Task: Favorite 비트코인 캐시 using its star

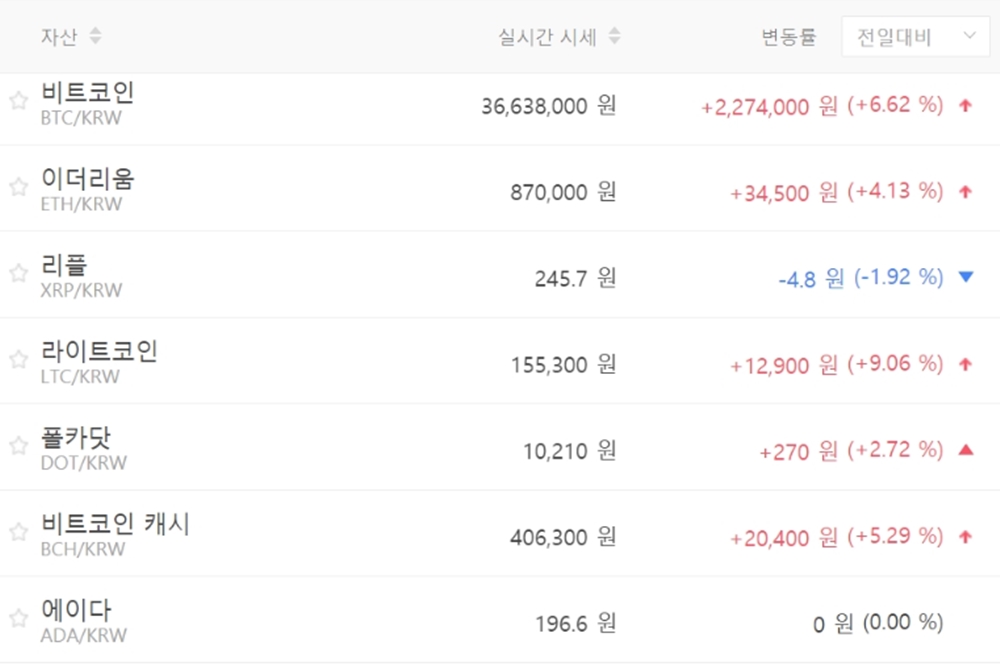Action: coord(18,532)
